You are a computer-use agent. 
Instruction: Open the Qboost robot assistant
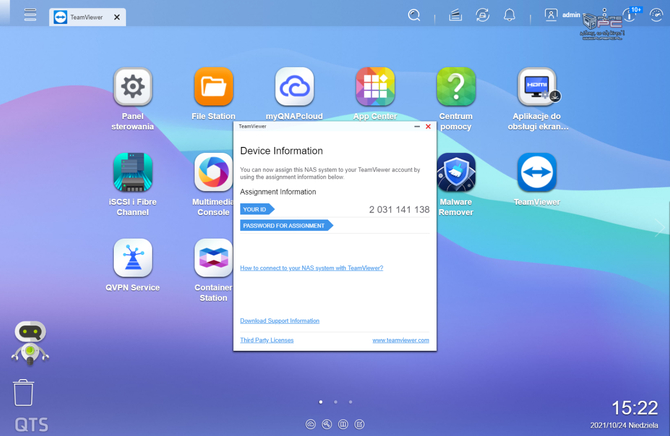(30, 343)
